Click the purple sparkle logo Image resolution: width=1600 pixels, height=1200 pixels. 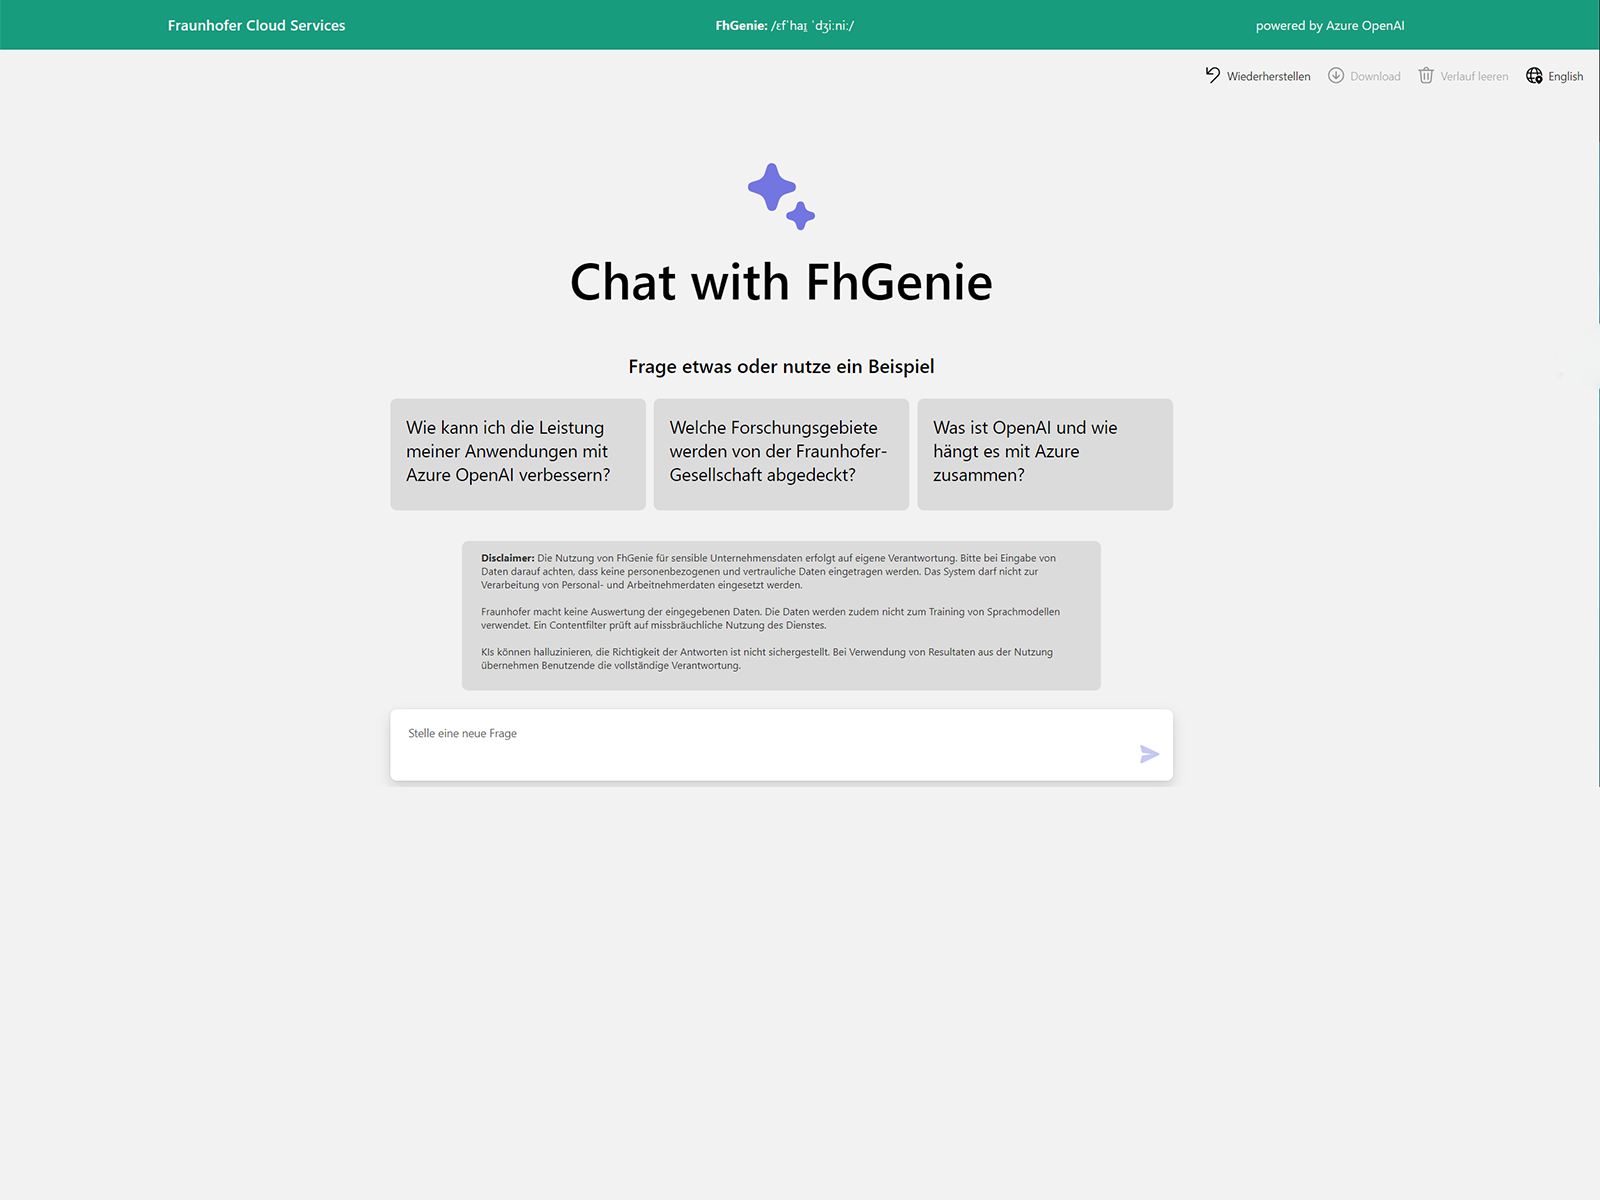pos(781,196)
